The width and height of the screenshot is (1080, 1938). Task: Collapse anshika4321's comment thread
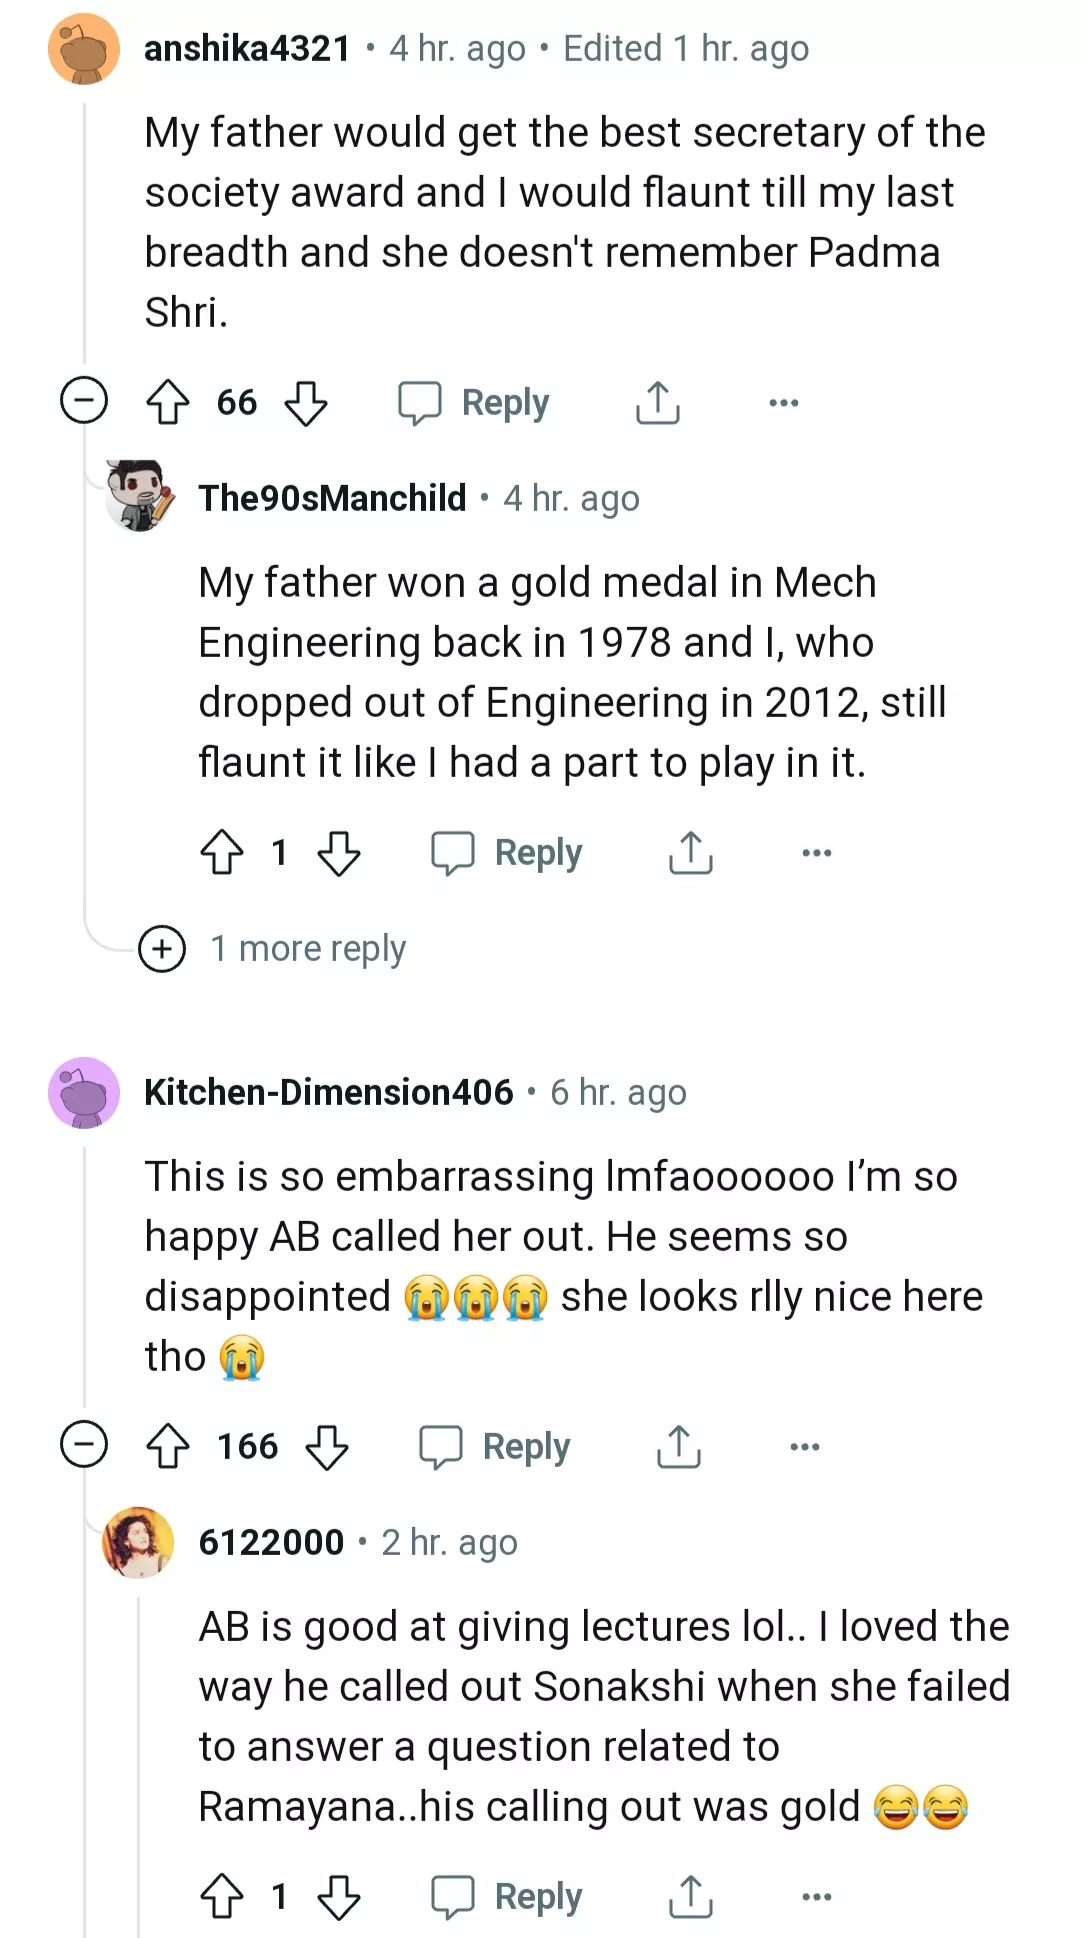coord(84,401)
